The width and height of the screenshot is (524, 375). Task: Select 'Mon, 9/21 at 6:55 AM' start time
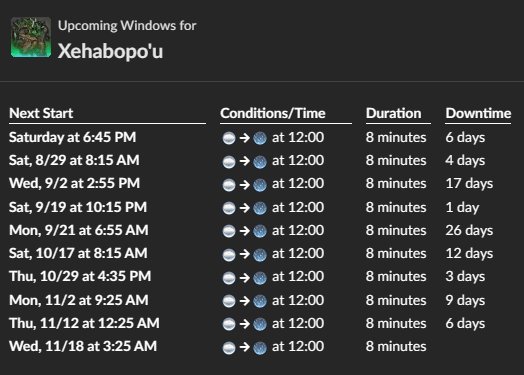79,230
